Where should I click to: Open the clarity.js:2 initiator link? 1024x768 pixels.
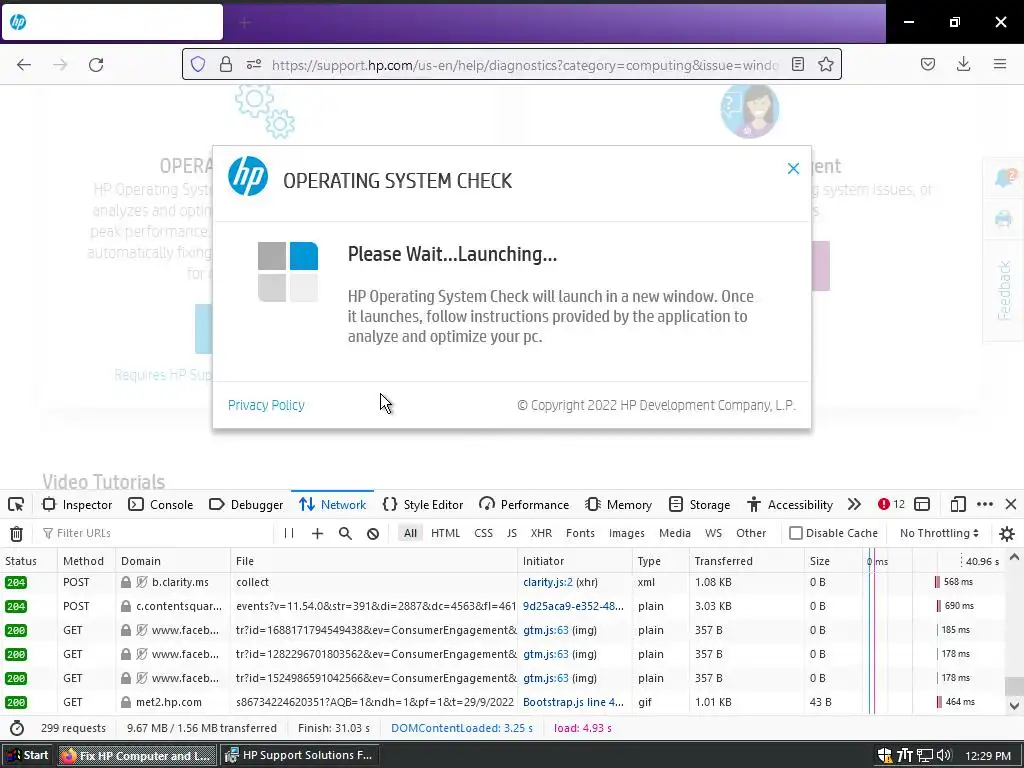[x=548, y=582]
